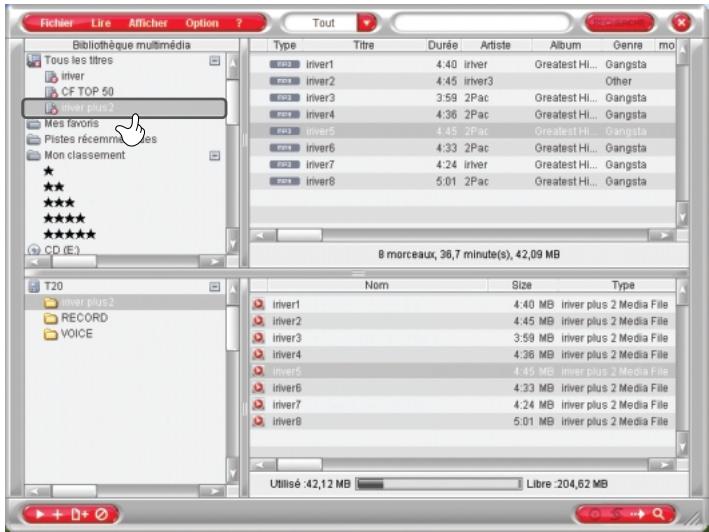Click the right-arrow transfer icon
Image resolution: width=709 pixels, height=532 pixels.
tap(637, 514)
